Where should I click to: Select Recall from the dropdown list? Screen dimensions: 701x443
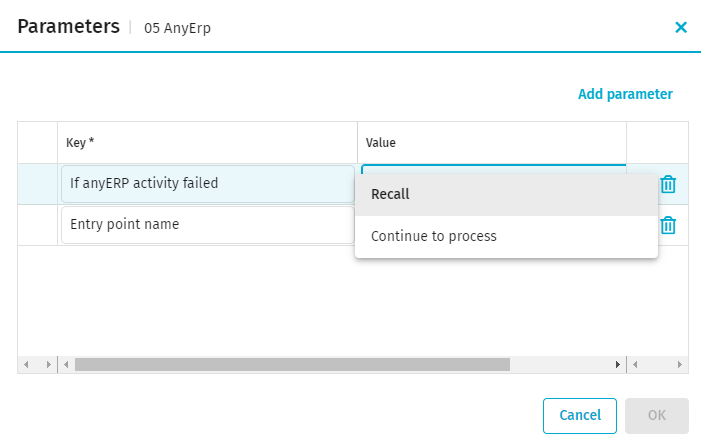pyautogui.click(x=506, y=194)
